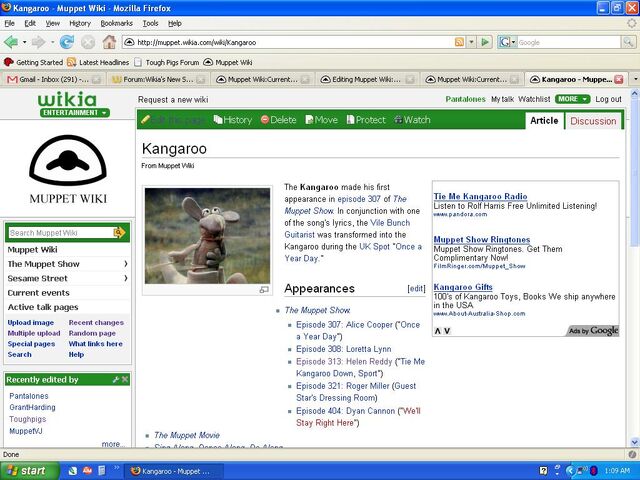Click the Forward arrow button
The image size is (640, 480).
tap(38, 42)
